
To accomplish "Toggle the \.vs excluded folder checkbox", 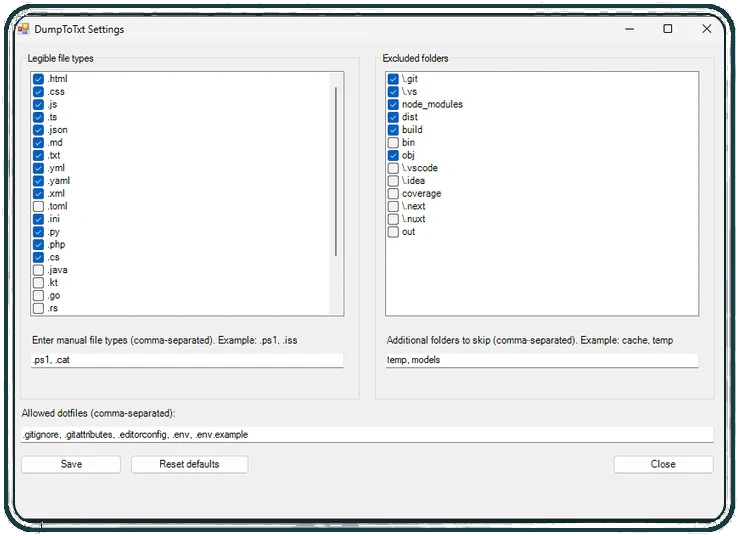I will pos(393,91).
